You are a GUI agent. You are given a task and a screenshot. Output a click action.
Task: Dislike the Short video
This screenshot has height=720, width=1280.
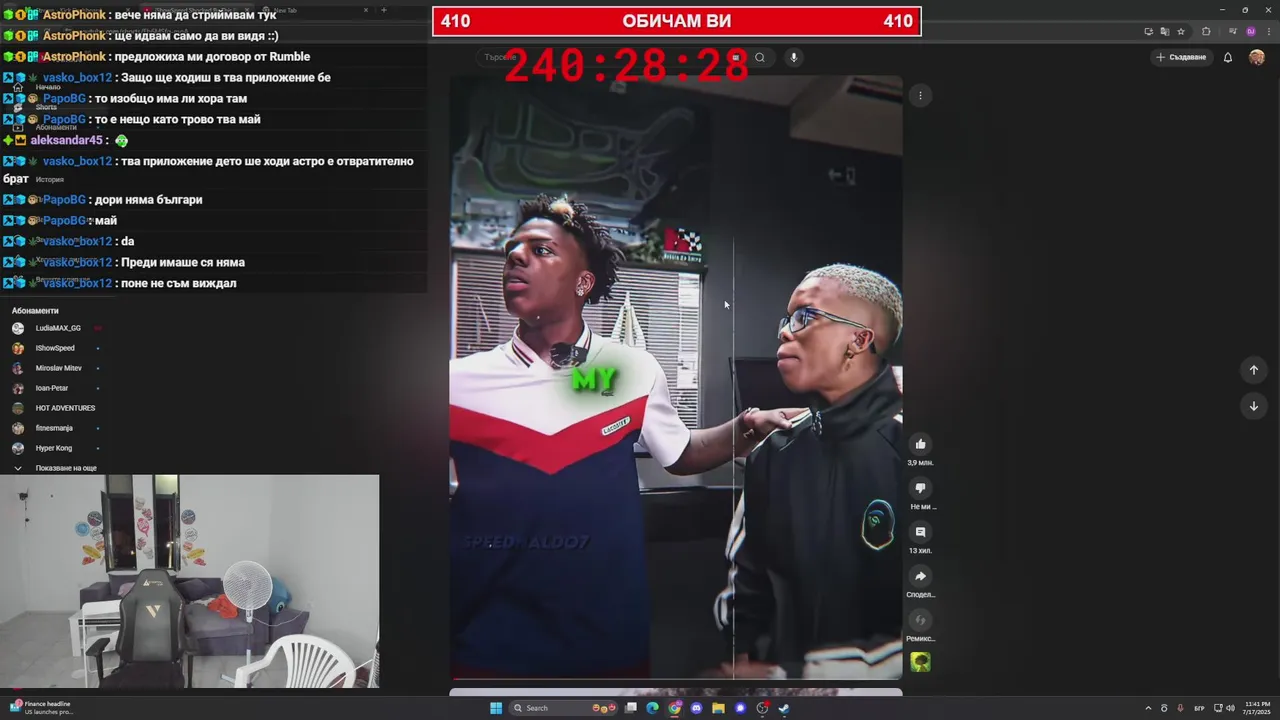tap(921, 488)
